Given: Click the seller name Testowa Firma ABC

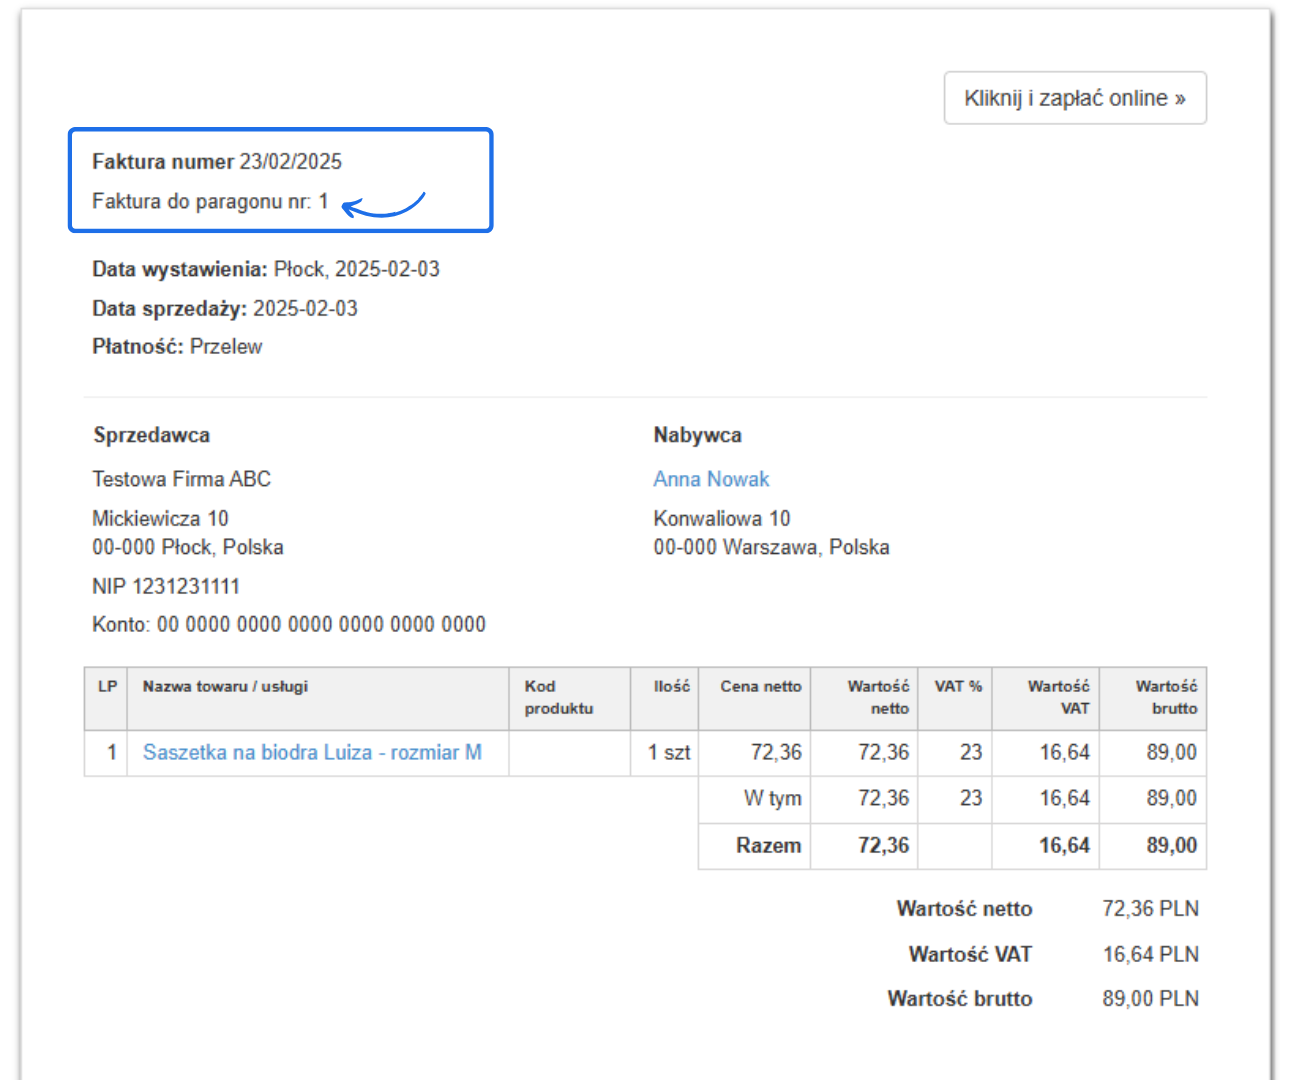Looking at the screenshot, I should [x=181, y=479].
